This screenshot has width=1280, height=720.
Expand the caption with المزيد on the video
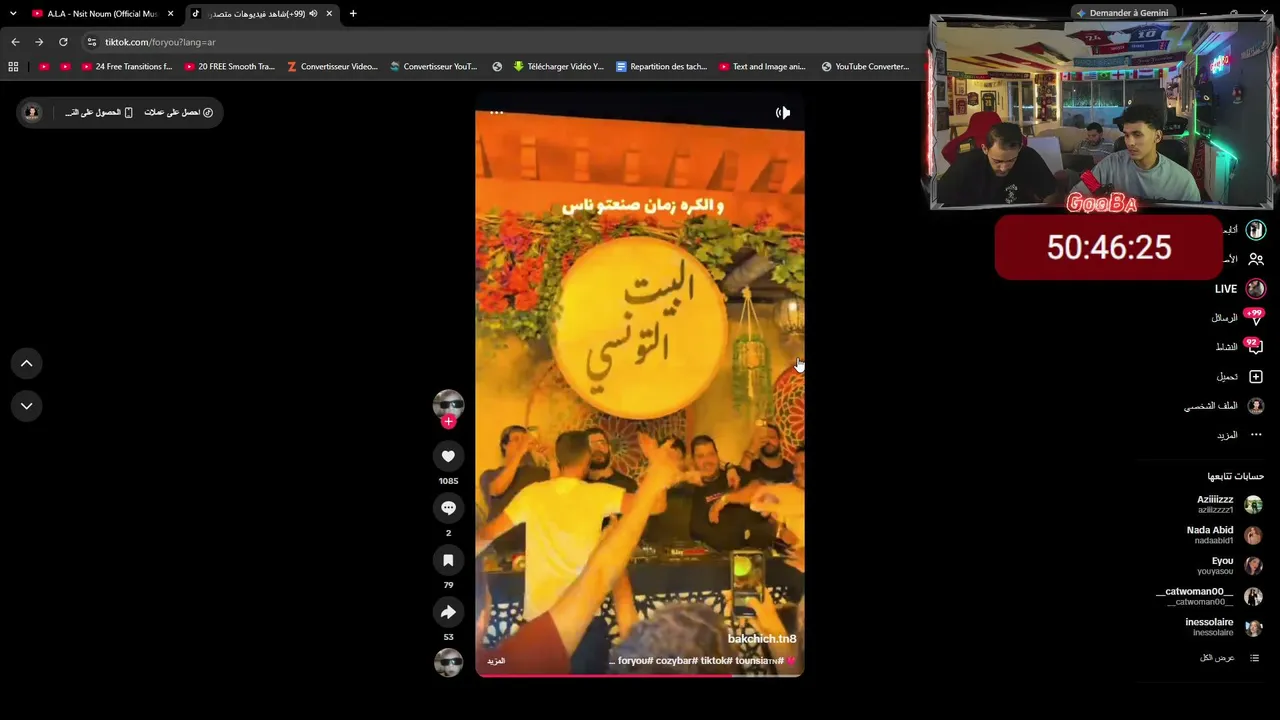click(496, 661)
